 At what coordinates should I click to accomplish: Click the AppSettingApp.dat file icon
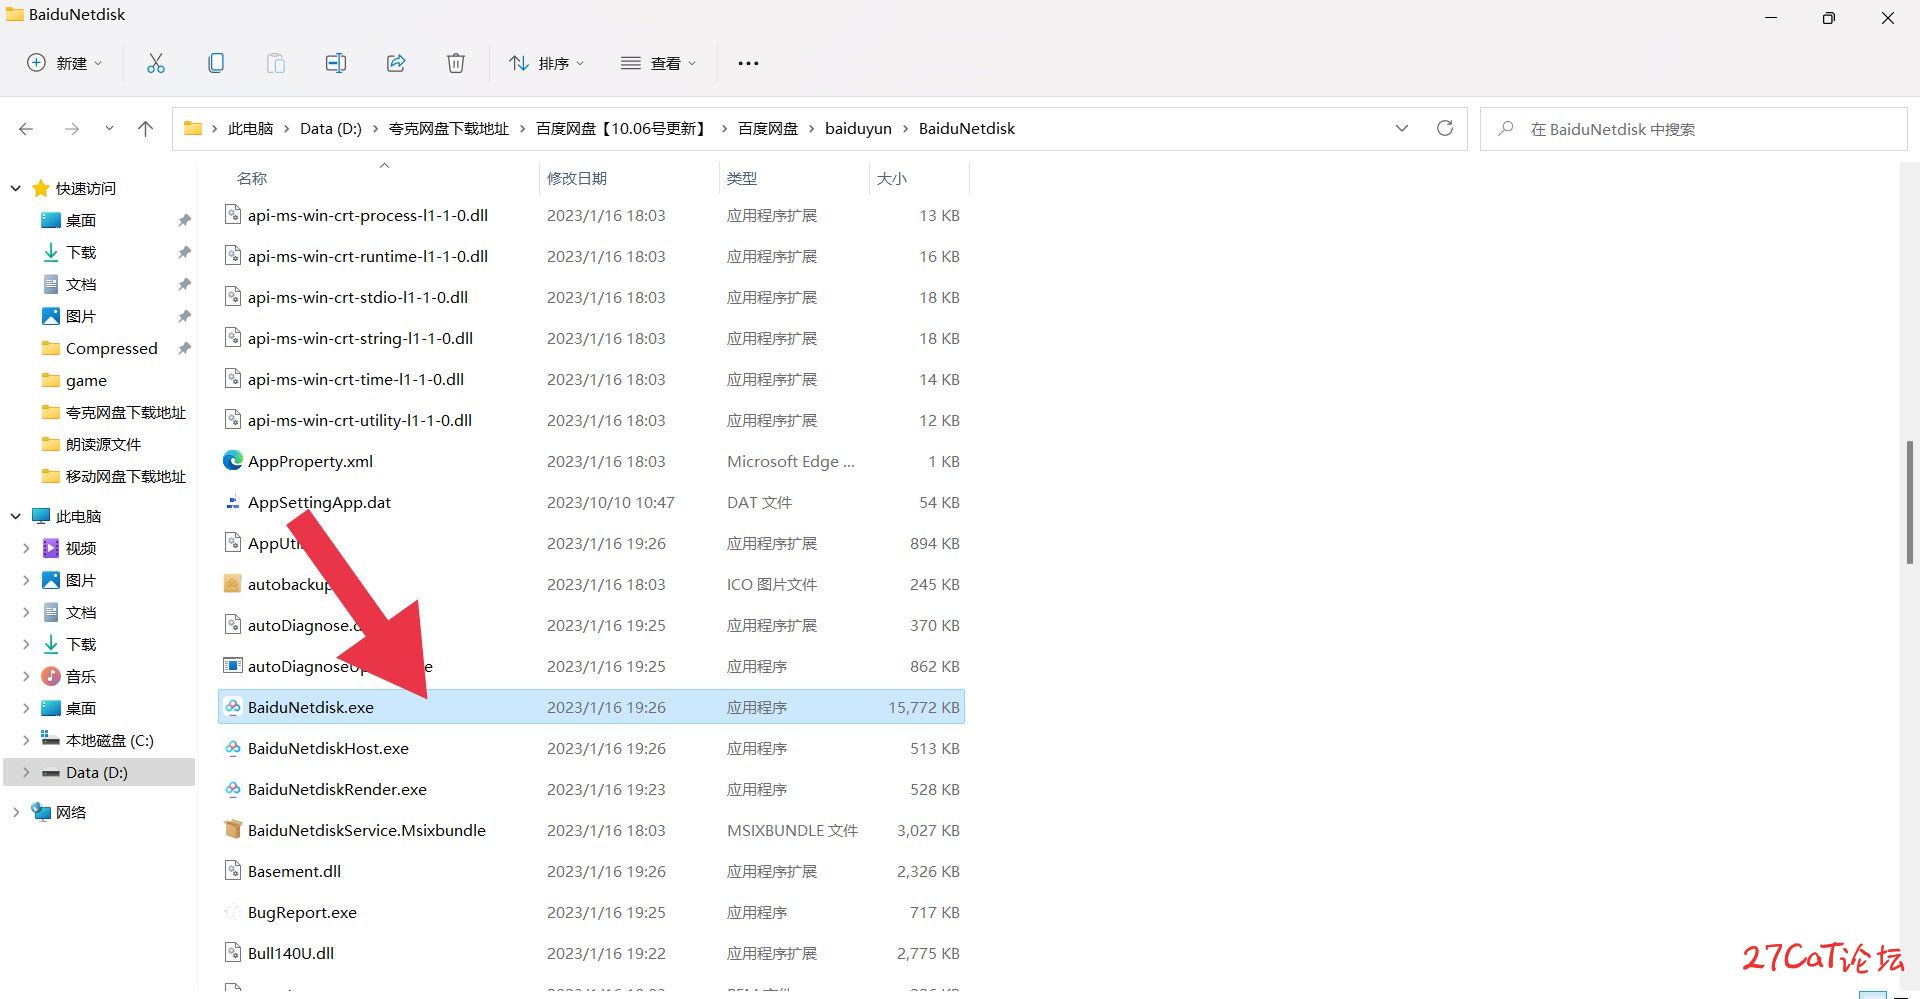233,502
